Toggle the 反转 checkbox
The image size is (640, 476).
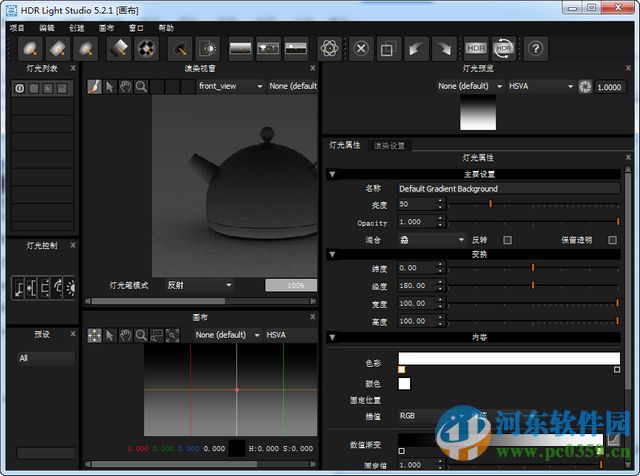tap(507, 240)
